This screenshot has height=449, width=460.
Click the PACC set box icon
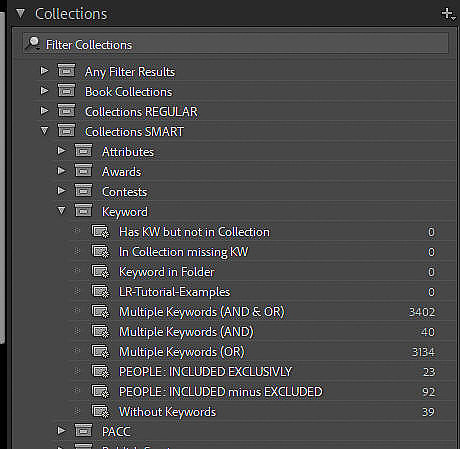83,430
